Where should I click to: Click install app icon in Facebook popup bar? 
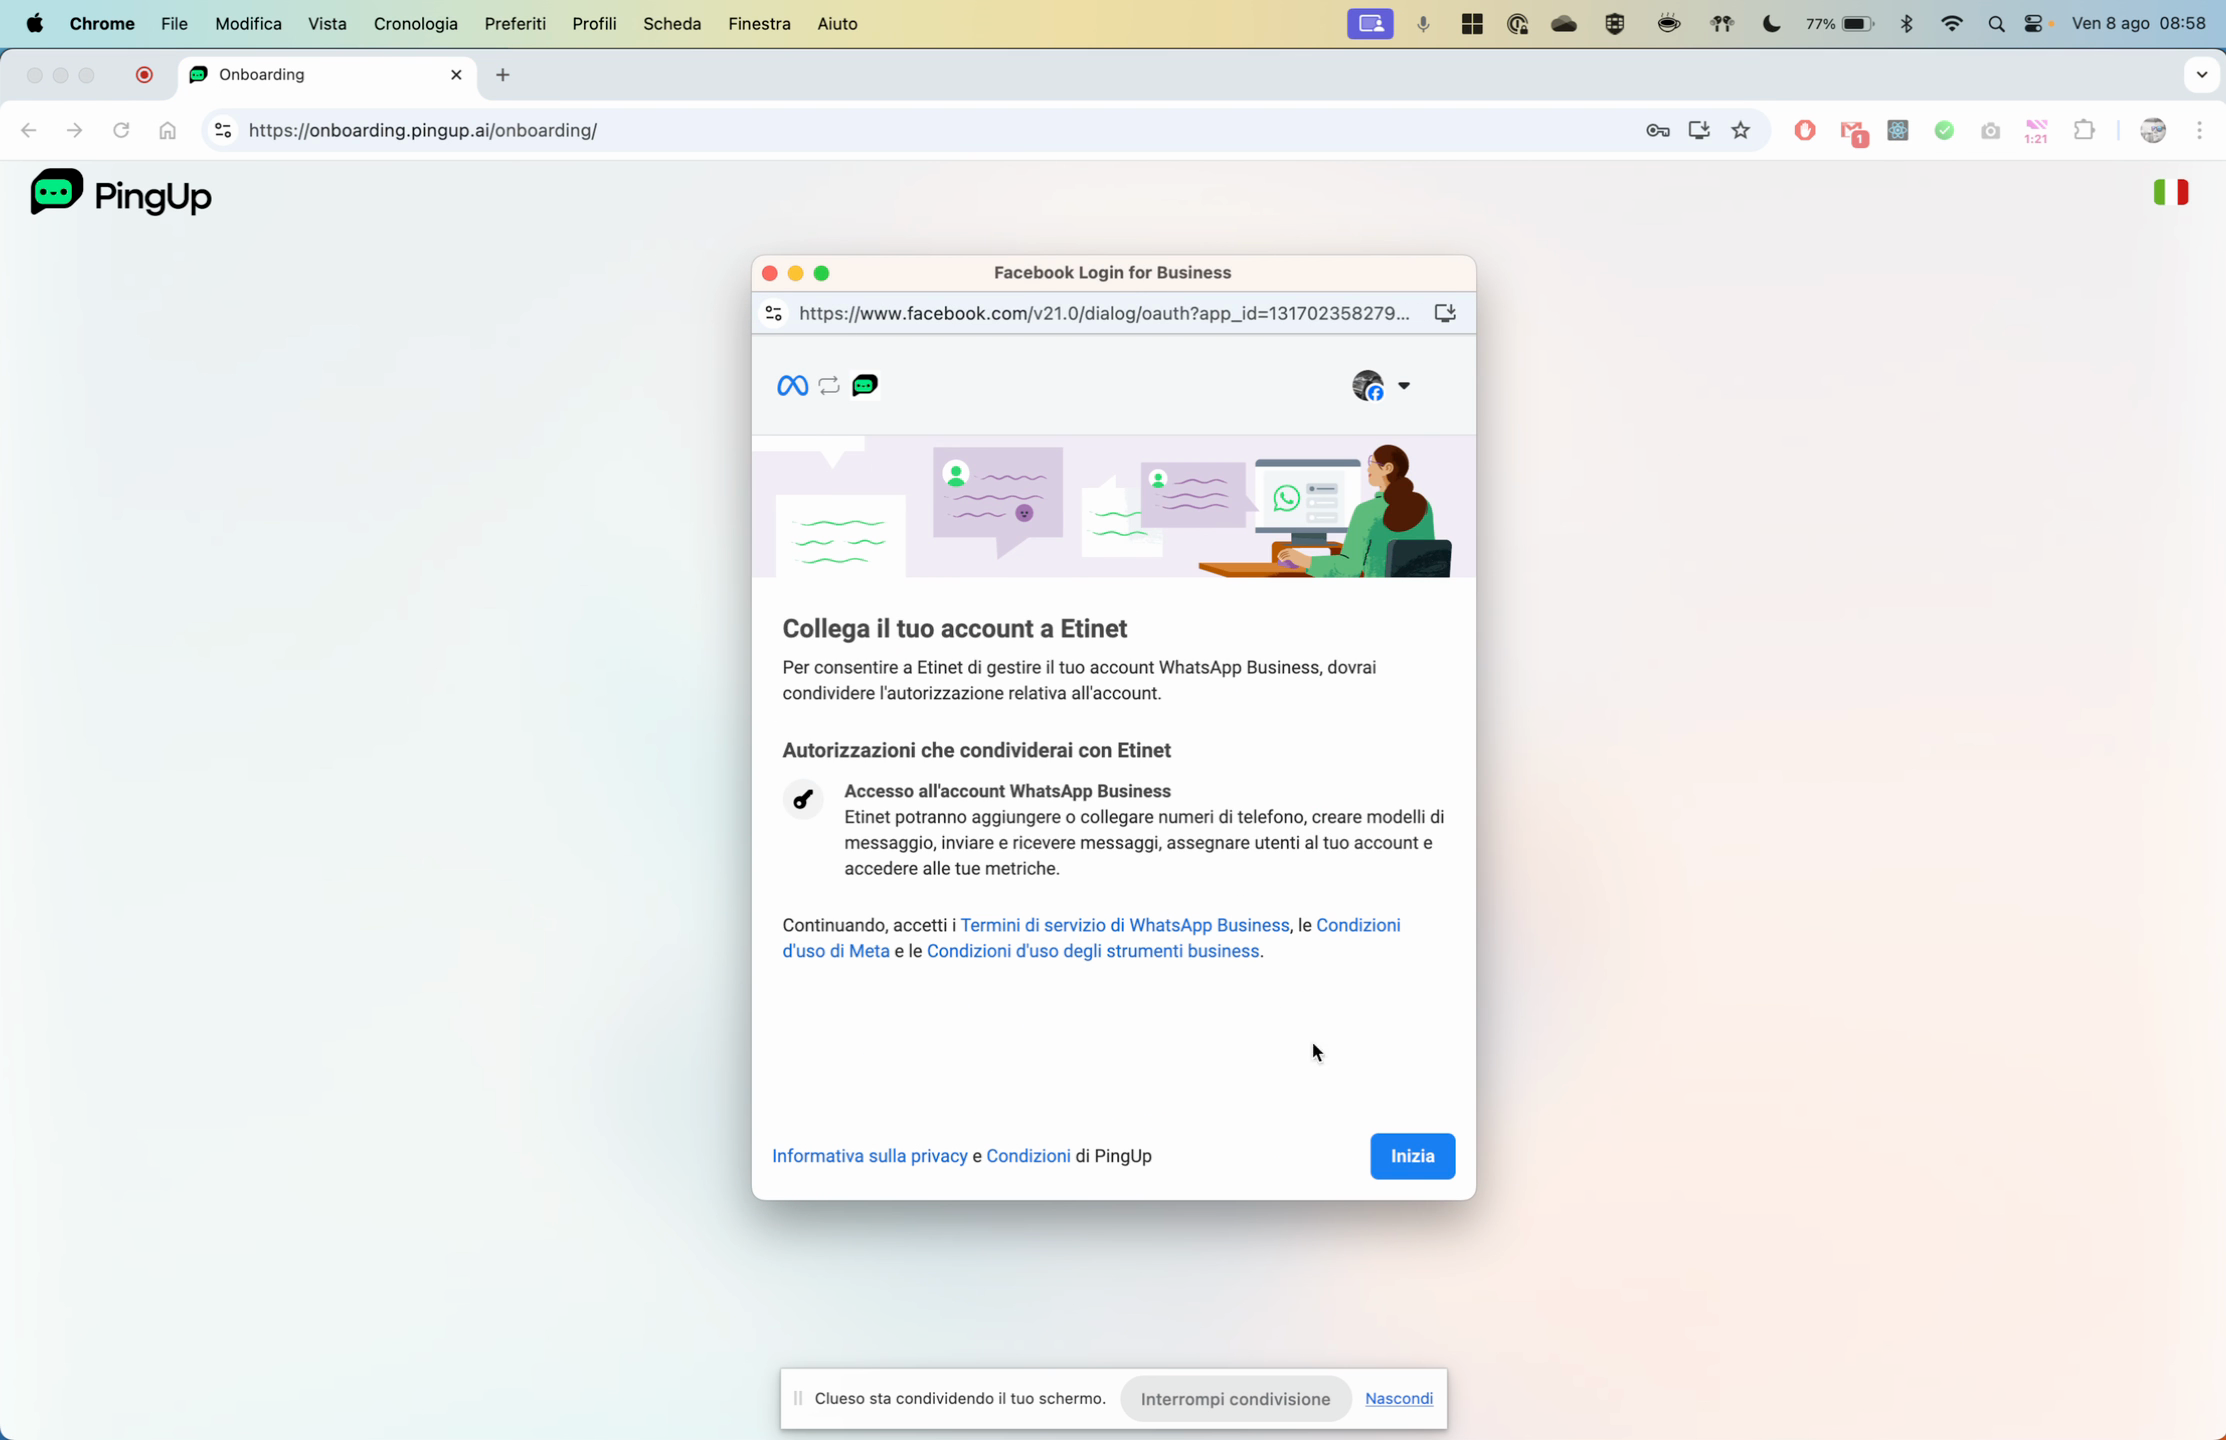[x=1445, y=314]
